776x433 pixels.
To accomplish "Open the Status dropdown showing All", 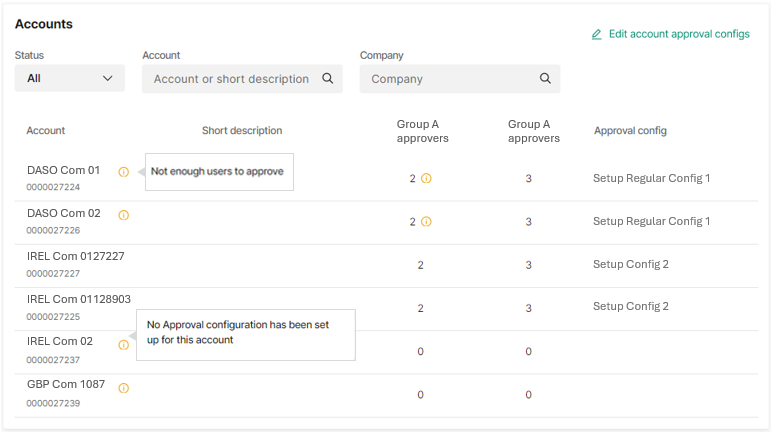I will (x=70, y=79).
